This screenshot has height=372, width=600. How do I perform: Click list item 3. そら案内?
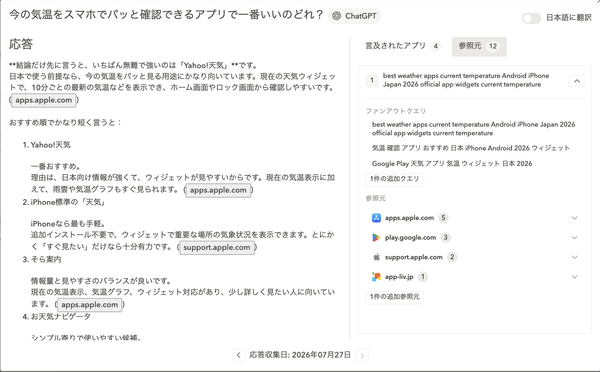pyautogui.click(x=42, y=259)
